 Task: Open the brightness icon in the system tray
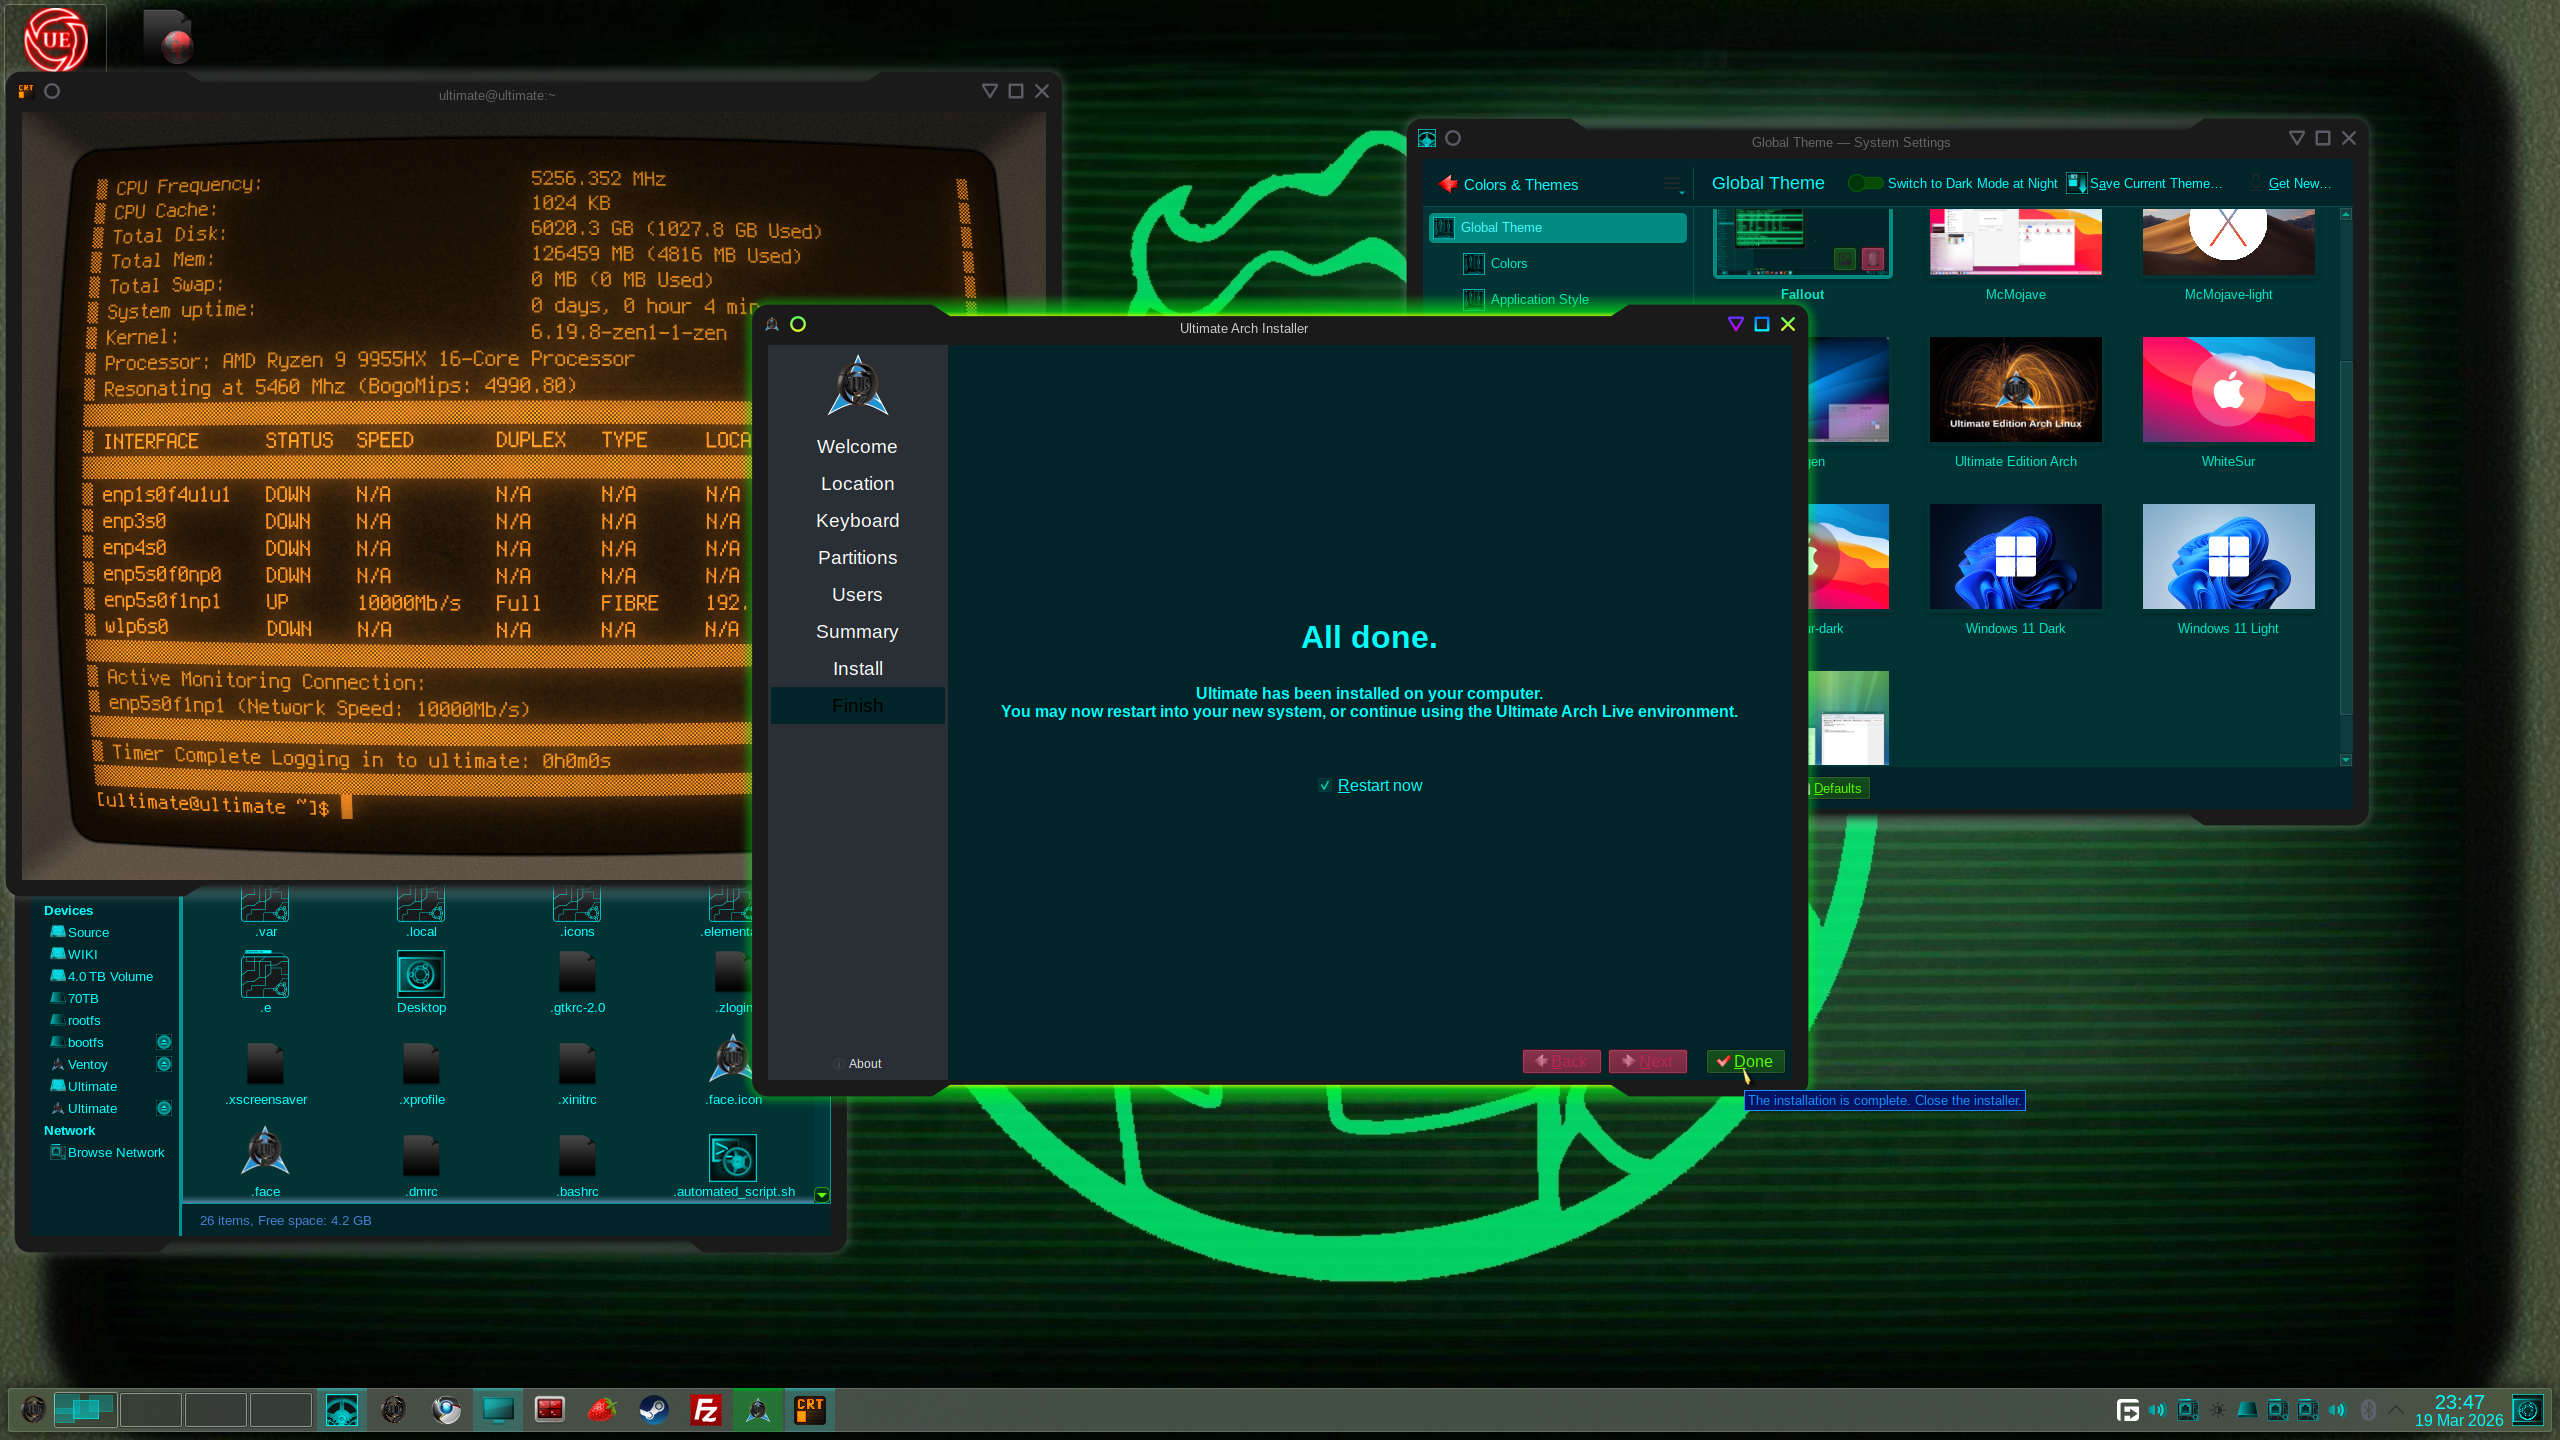pyautogui.click(x=2218, y=1410)
